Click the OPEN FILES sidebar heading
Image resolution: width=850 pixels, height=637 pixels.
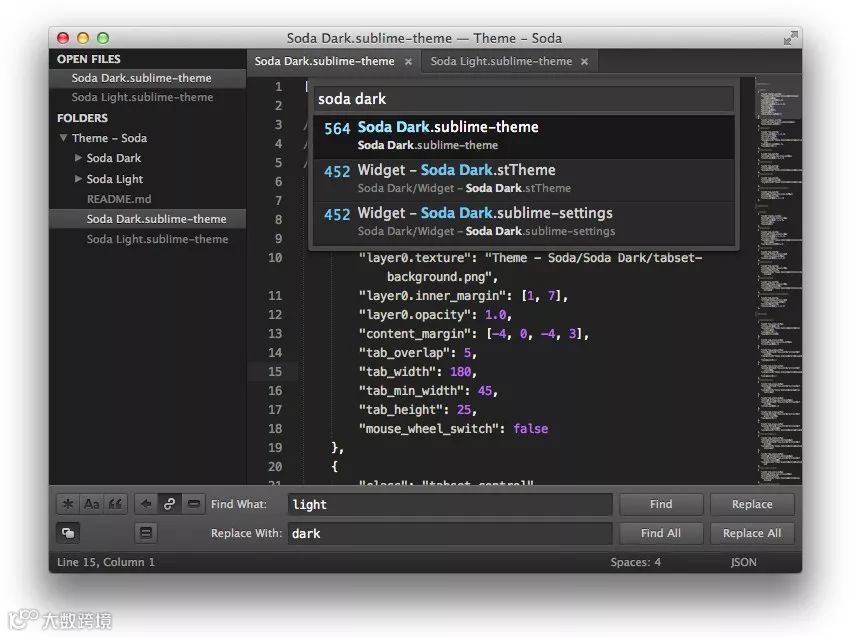[x=89, y=59]
